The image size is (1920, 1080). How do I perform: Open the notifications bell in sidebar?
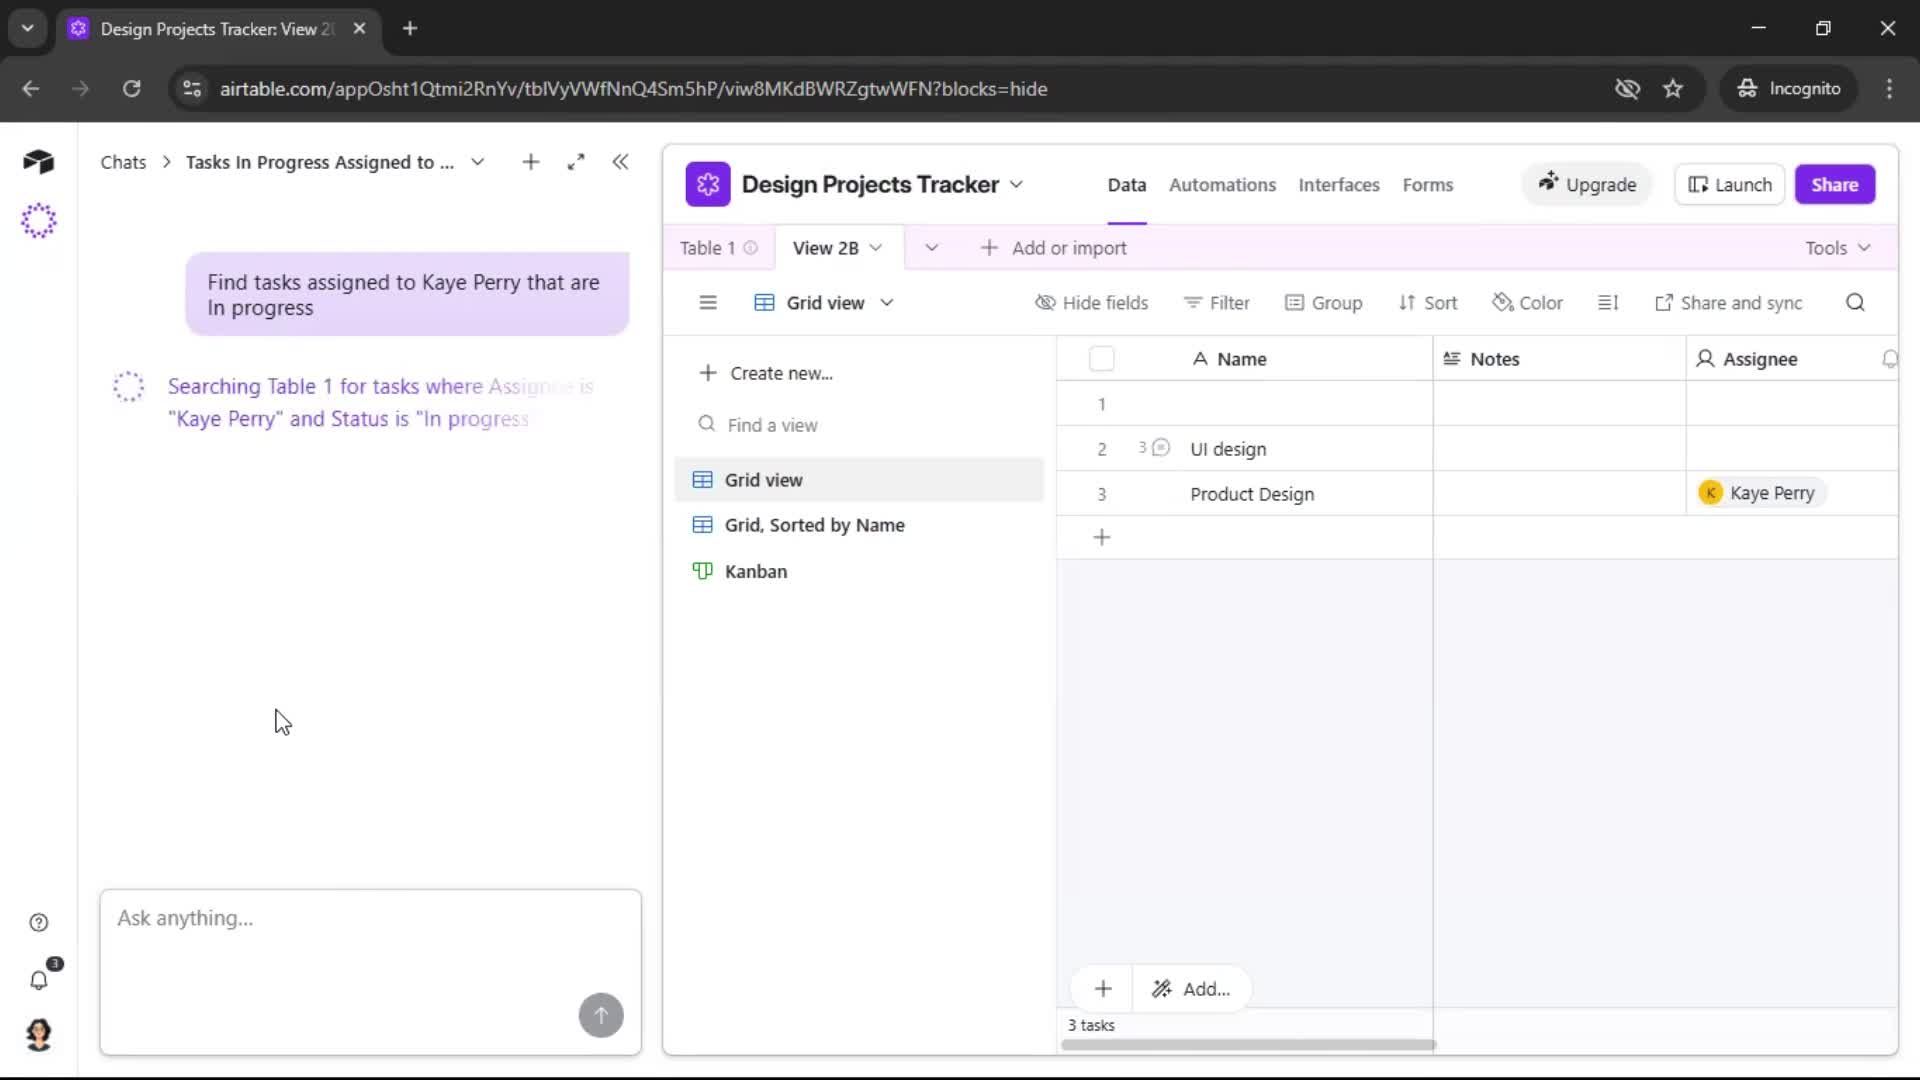[x=39, y=980]
